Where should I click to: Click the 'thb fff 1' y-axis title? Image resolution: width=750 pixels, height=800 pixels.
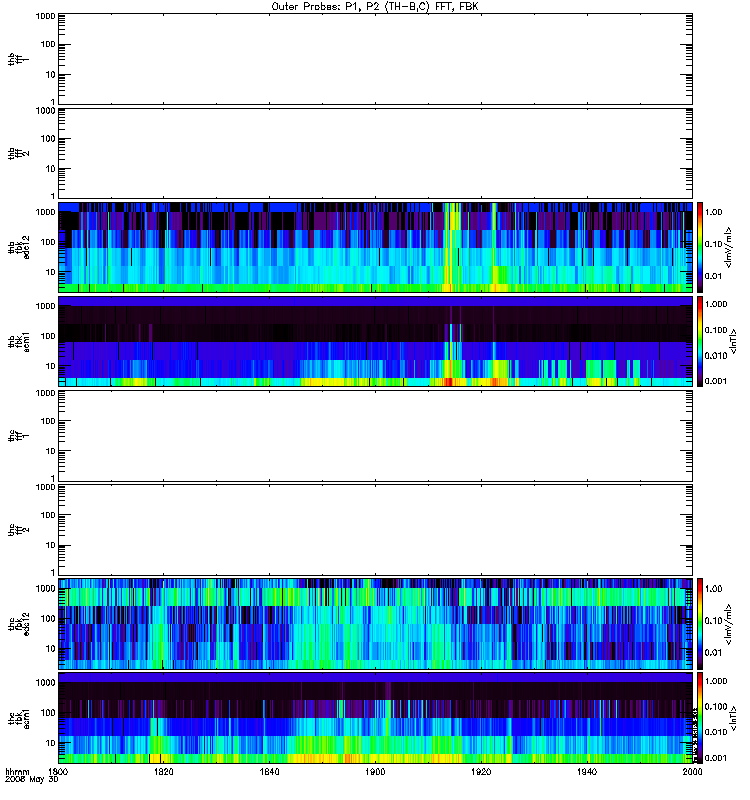point(19,59)
